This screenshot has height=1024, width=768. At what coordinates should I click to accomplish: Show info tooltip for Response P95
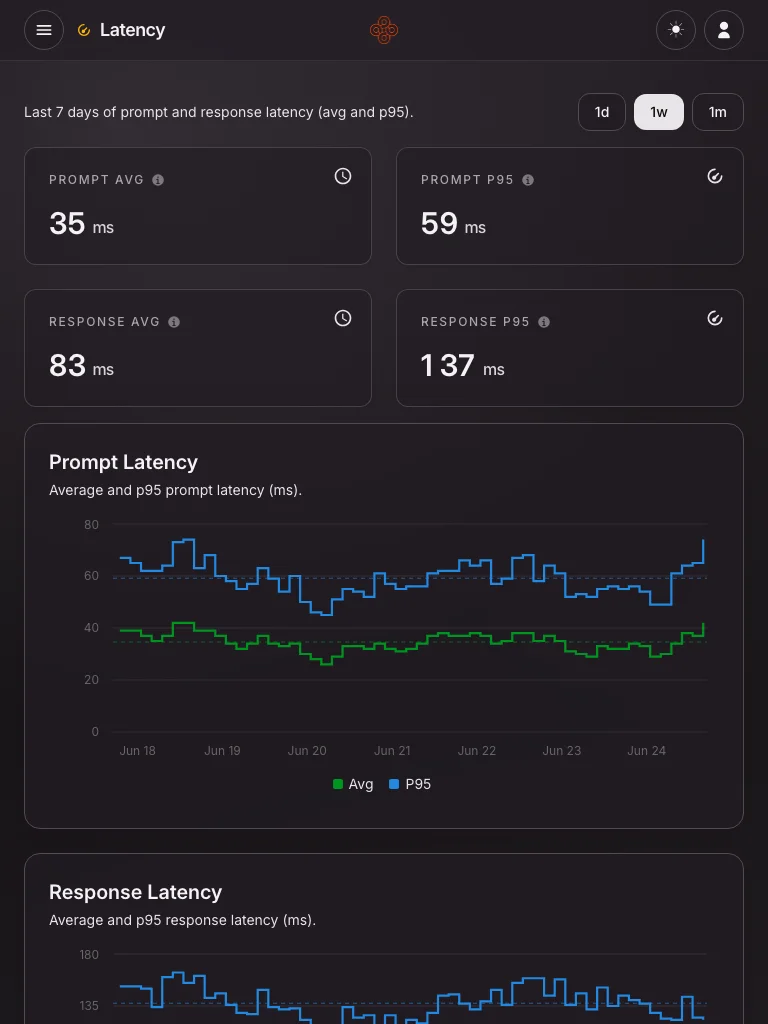(543, 322)
